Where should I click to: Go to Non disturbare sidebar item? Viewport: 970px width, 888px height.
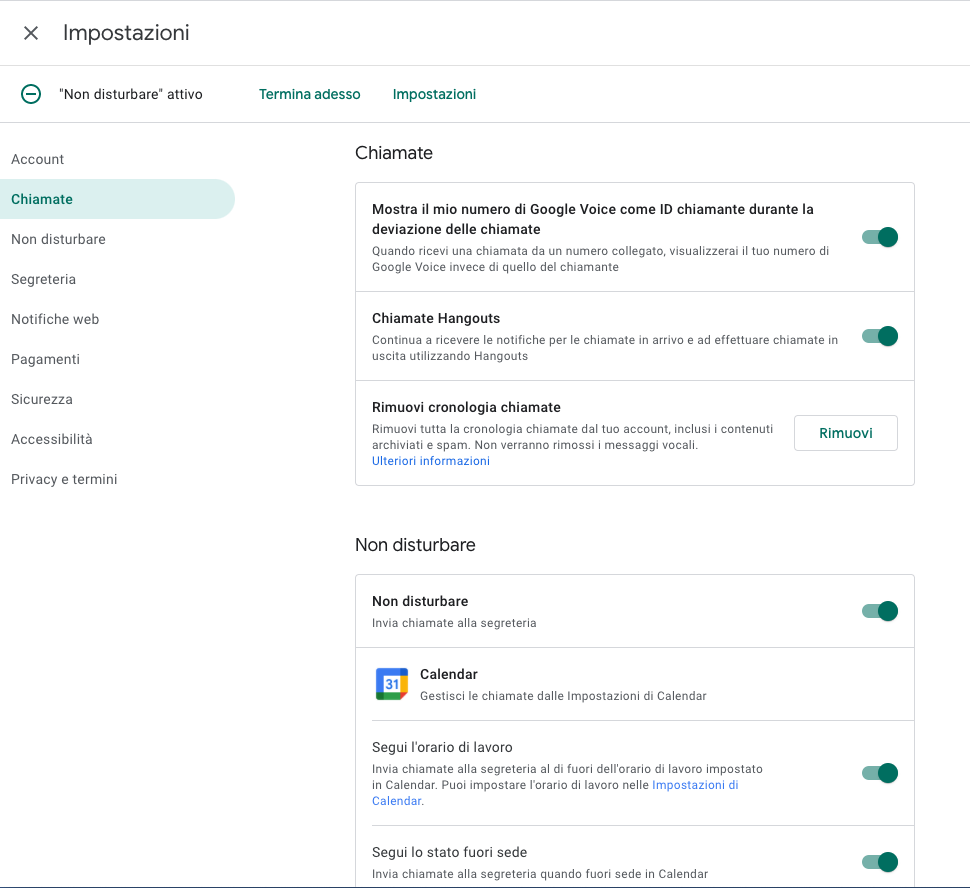(x=58, y=239)
